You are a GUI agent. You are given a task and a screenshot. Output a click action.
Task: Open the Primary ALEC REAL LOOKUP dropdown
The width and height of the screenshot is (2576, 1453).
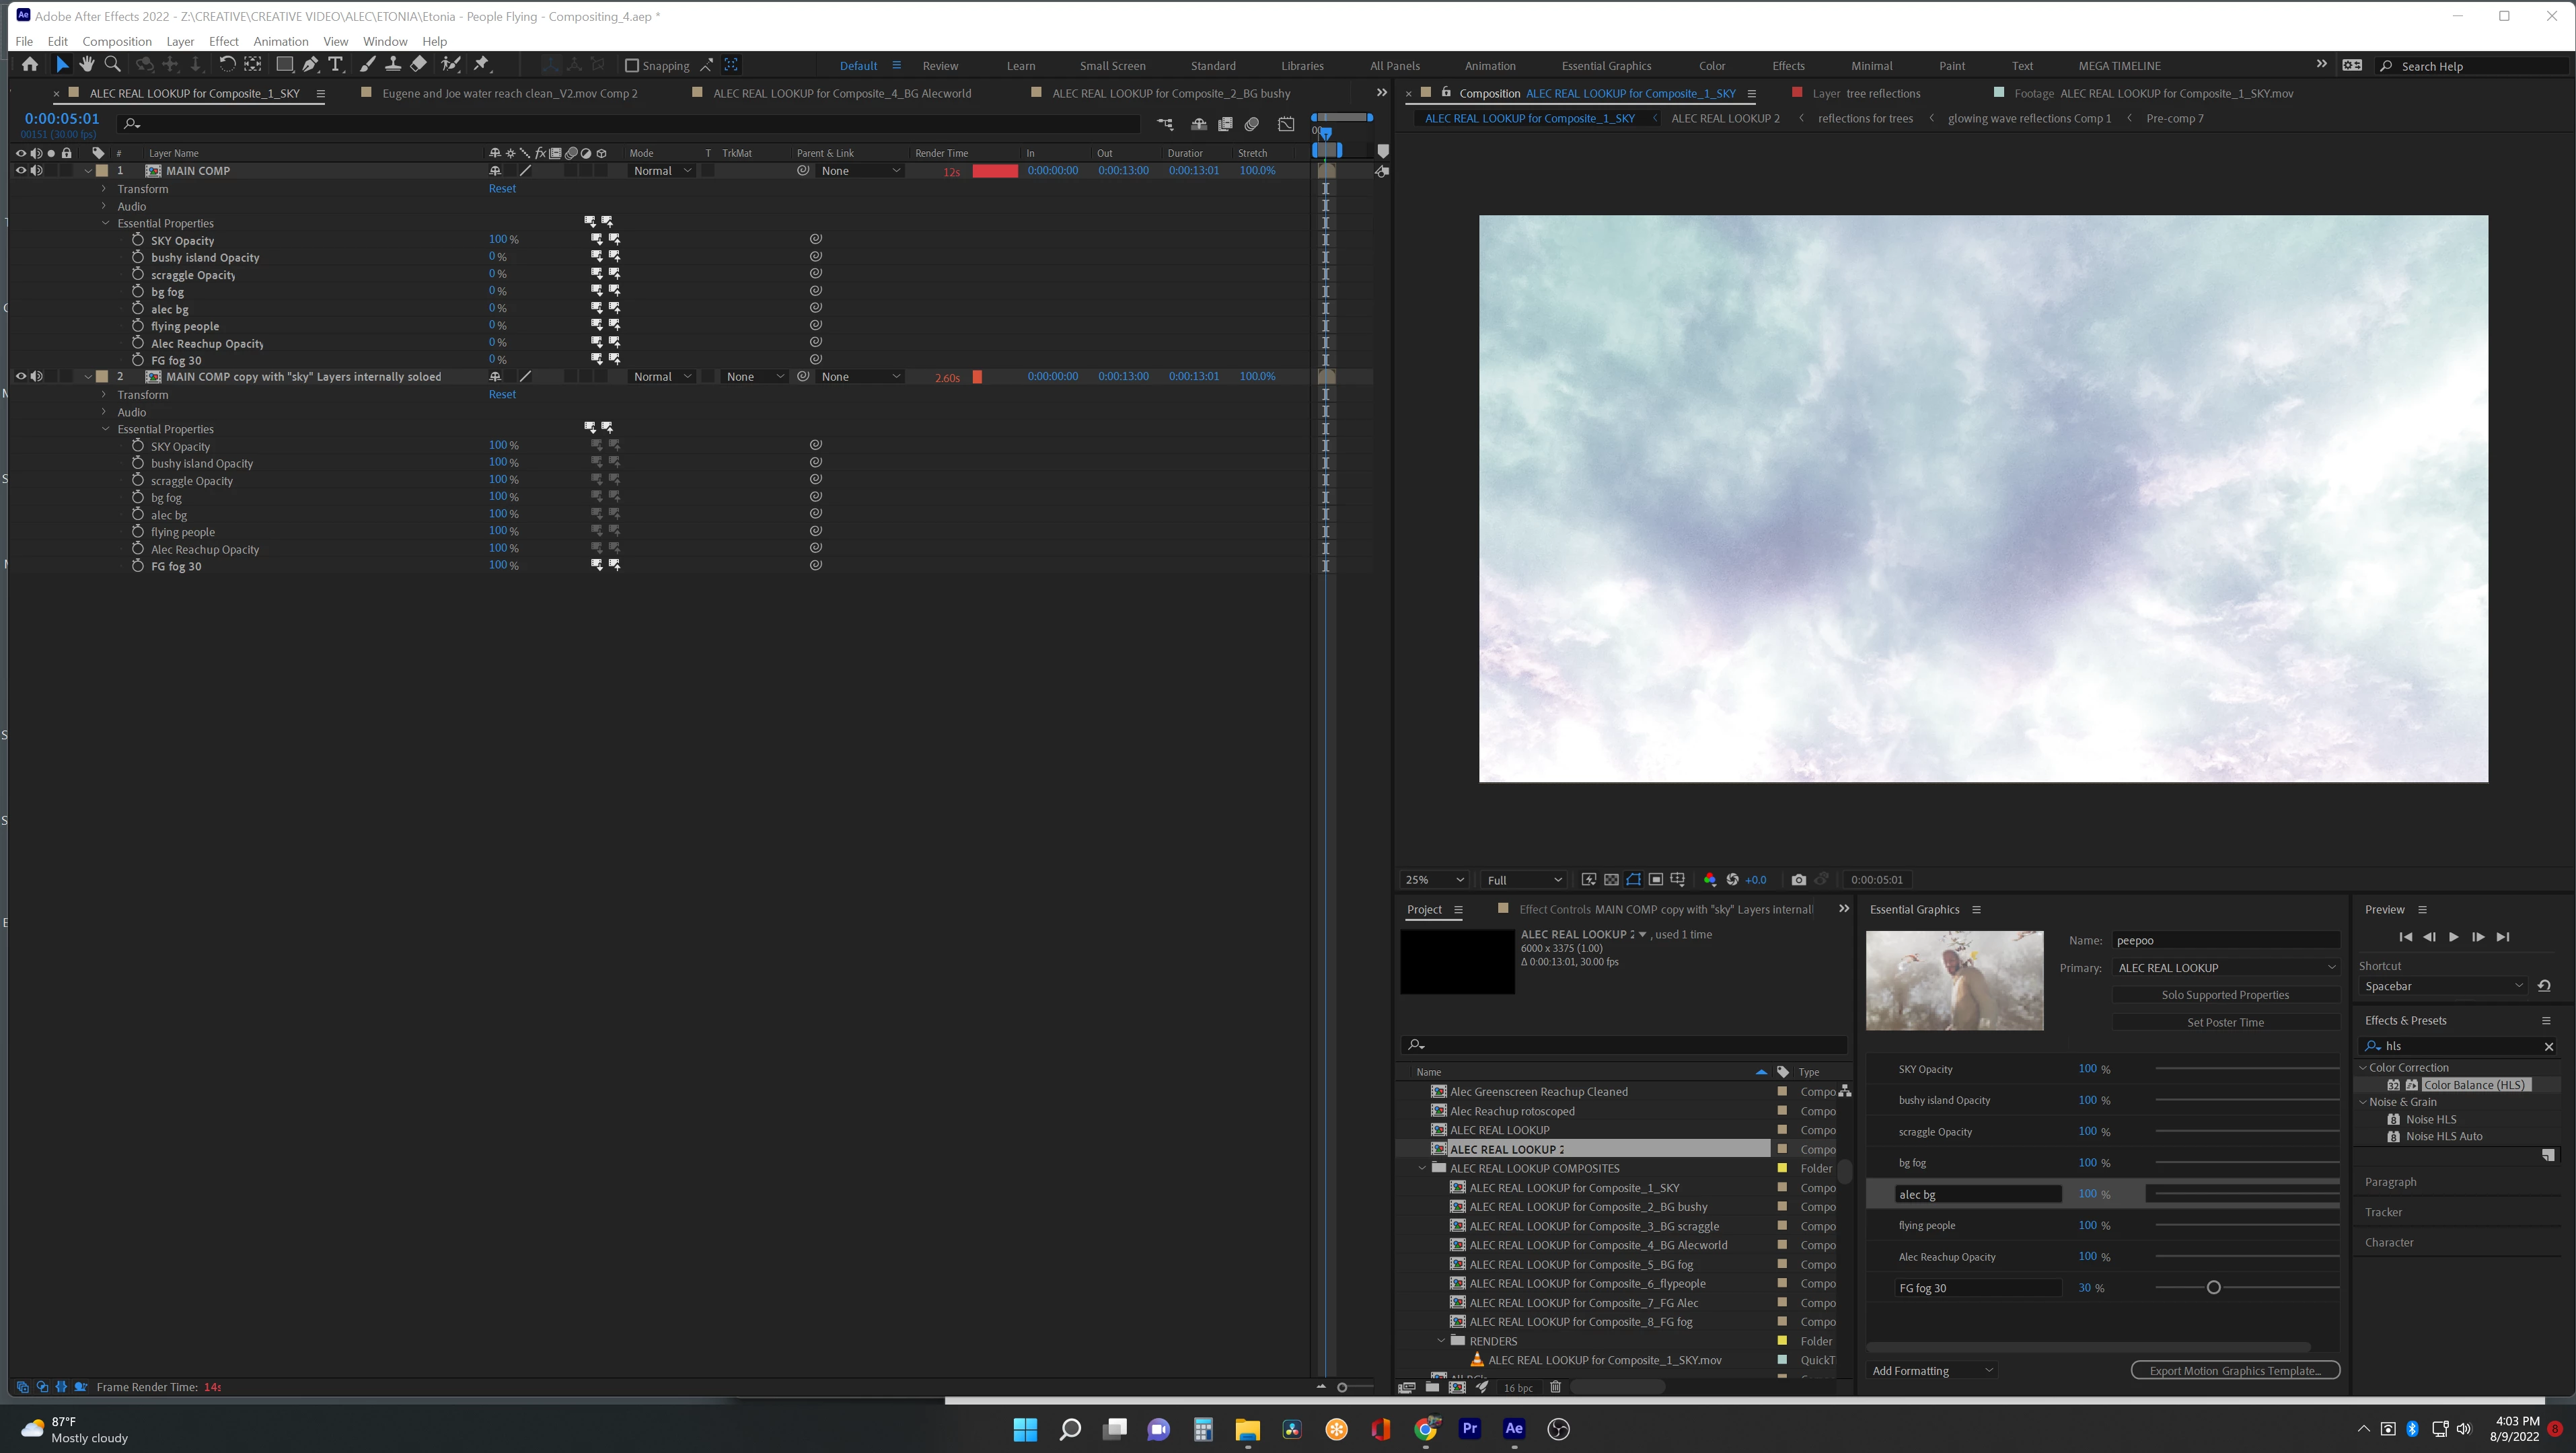[2225, 967]
